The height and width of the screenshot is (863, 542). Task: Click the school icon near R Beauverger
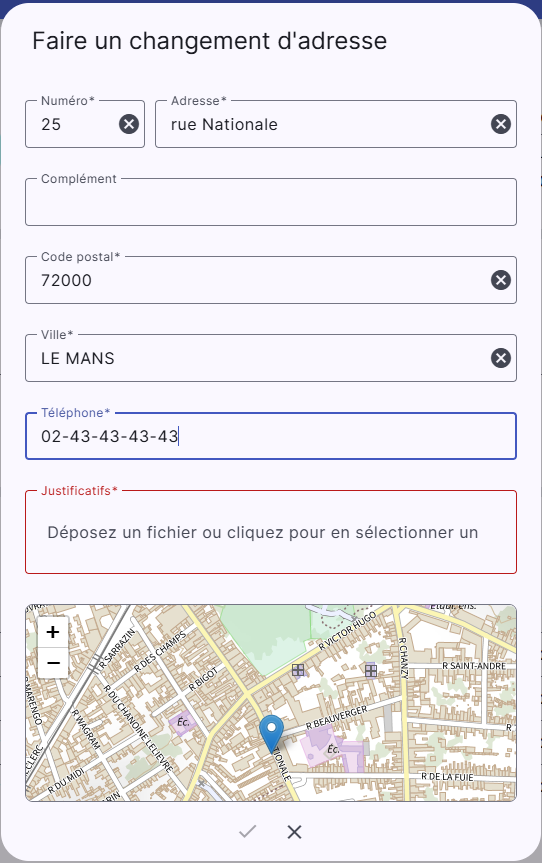pos(333,749)
